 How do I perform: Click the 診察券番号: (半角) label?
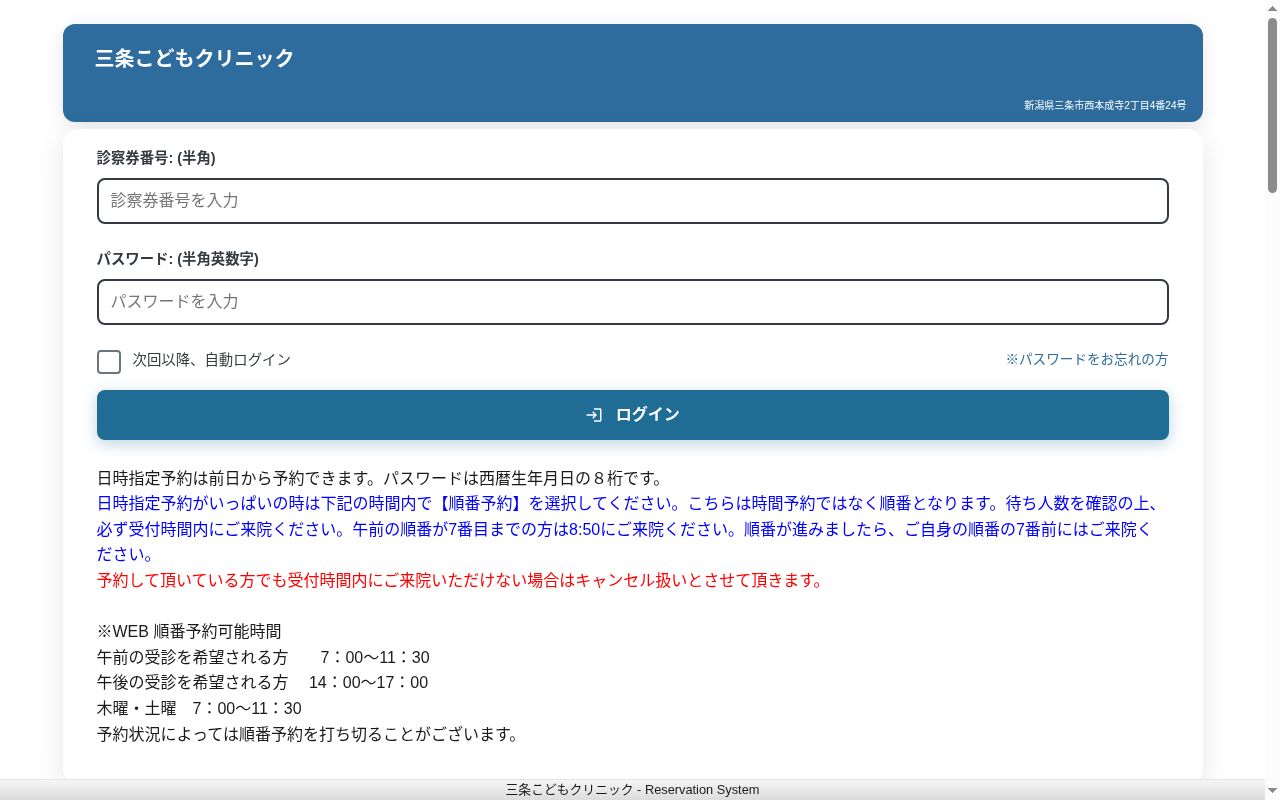(x=156, y=158)
